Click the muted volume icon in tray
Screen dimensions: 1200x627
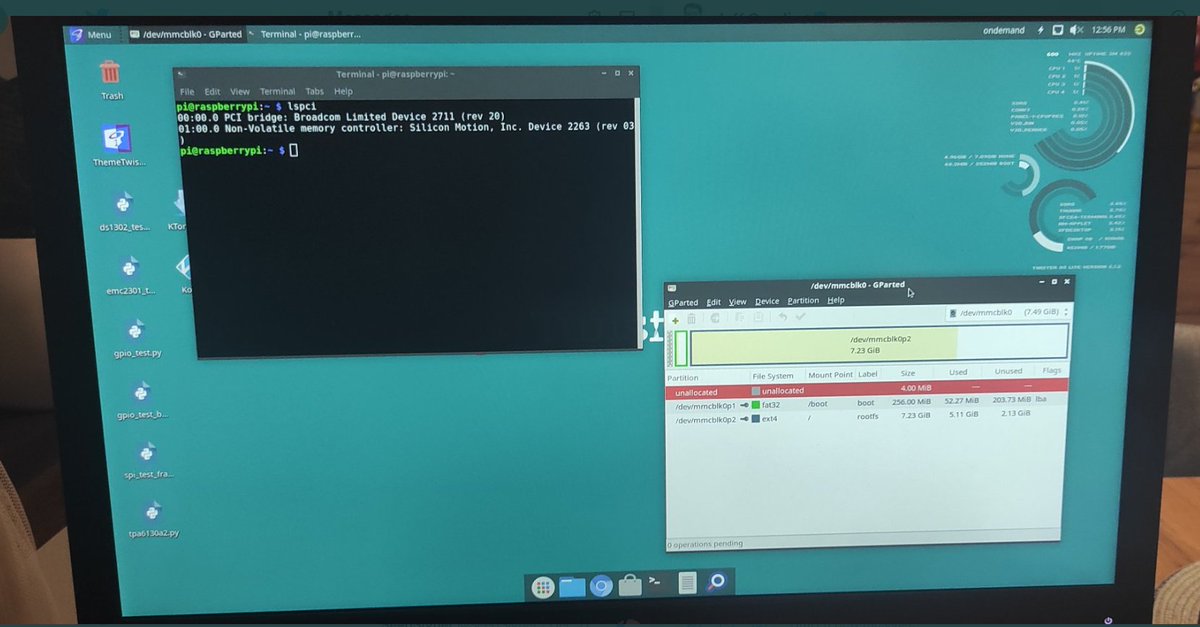coord(1076,30)
